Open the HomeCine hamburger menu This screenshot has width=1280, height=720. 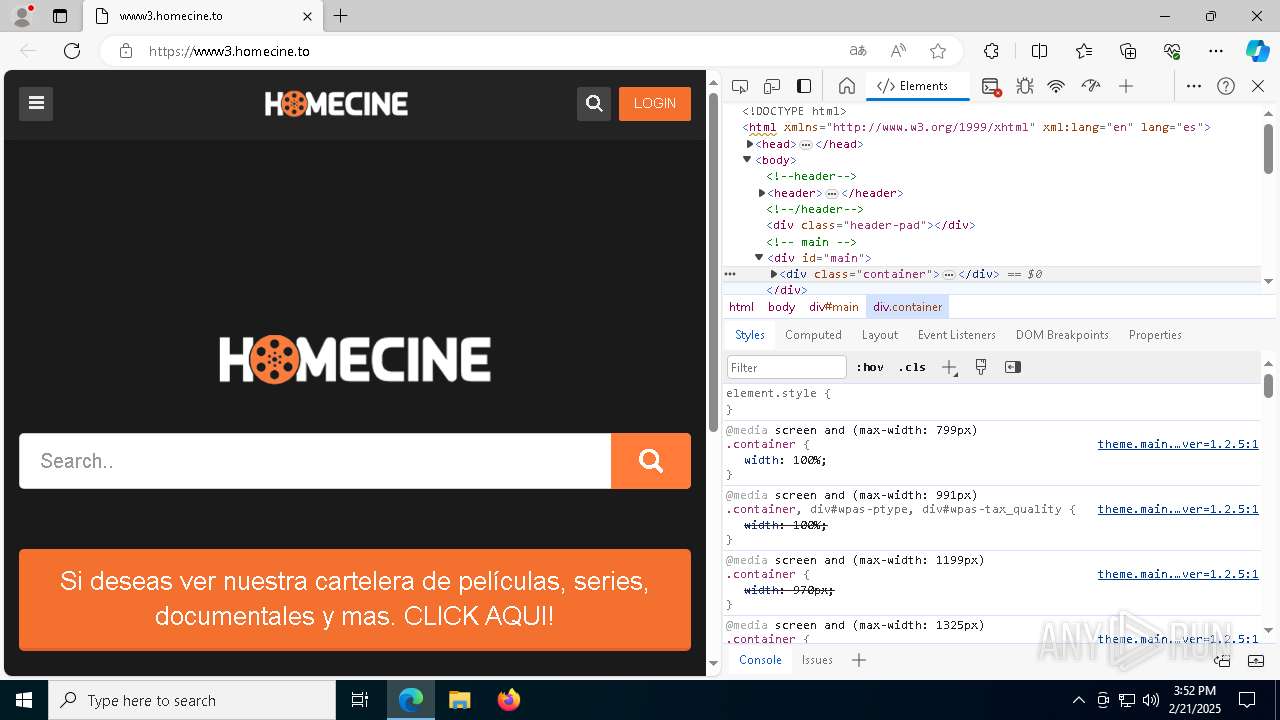click(36, 103)
